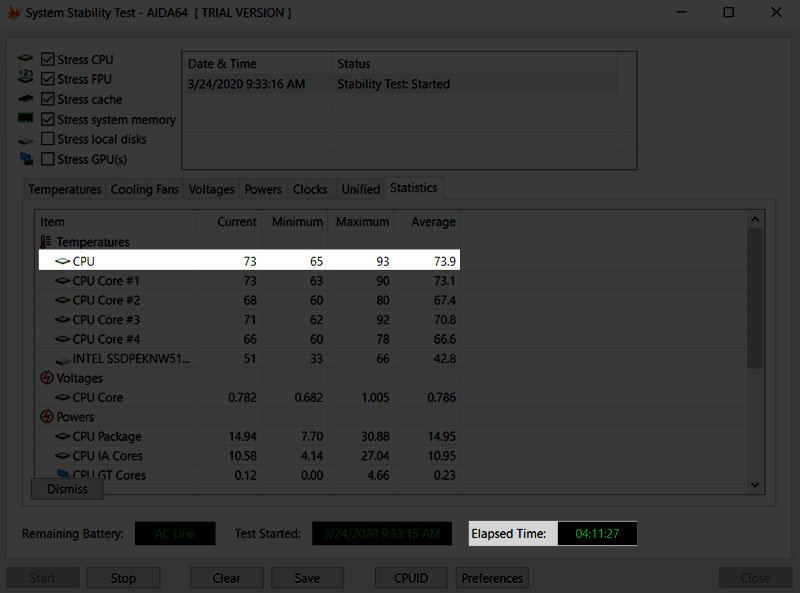Click the chip icon of CPU Core #3
Screen dimensions: 800x593
pyautogui.click(x=62, y=319)
